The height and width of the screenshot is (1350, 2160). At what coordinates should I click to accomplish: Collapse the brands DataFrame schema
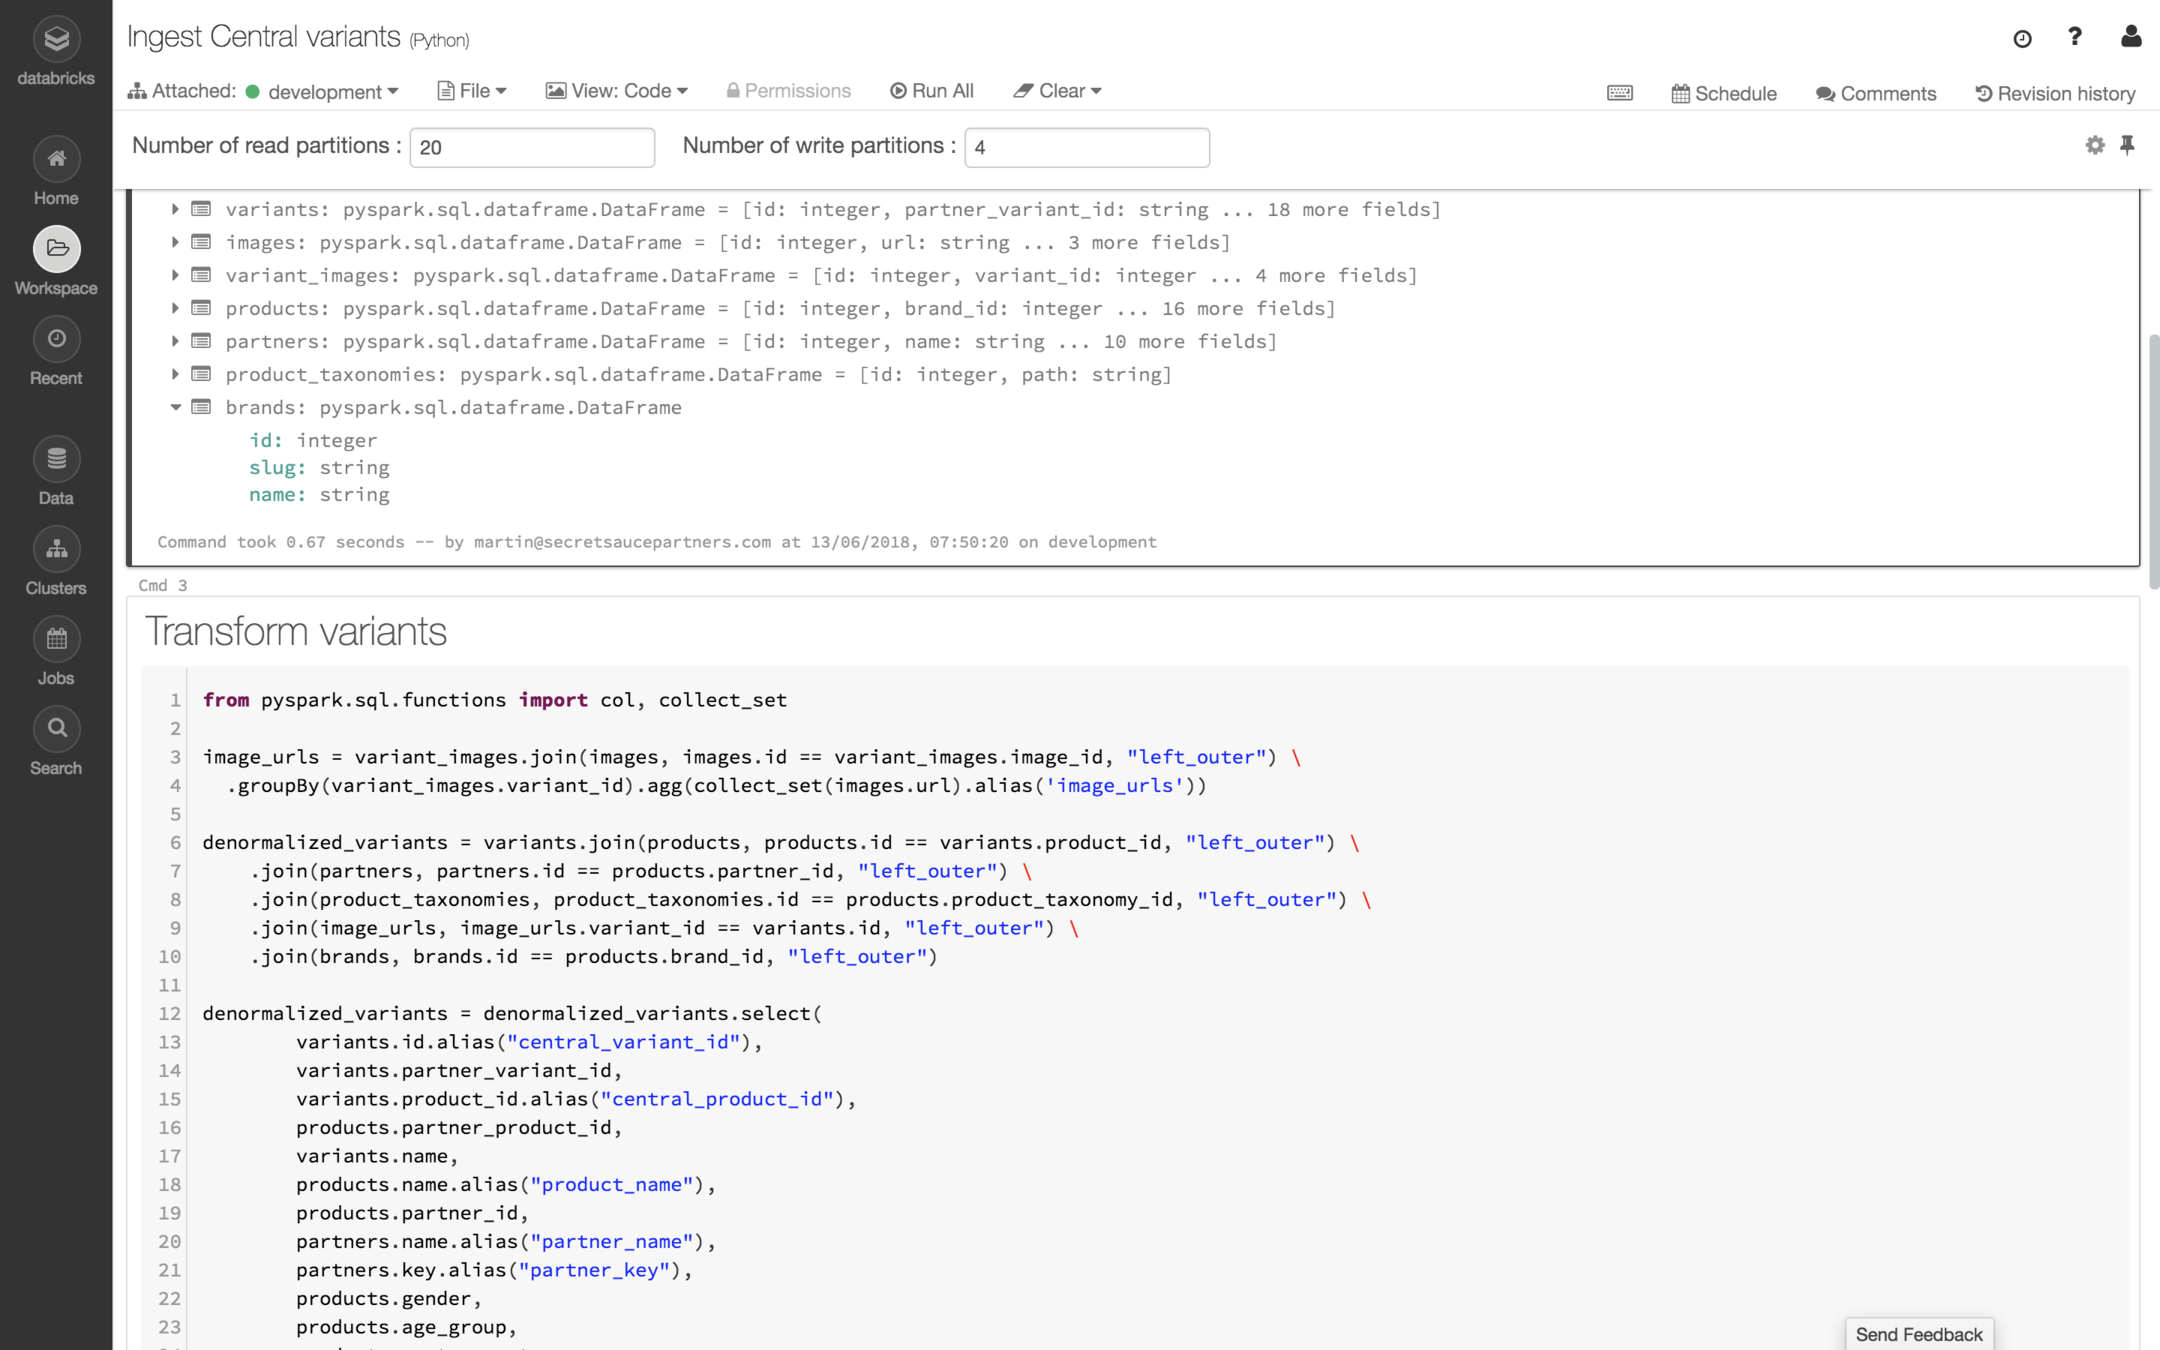[x=175, y=407]
